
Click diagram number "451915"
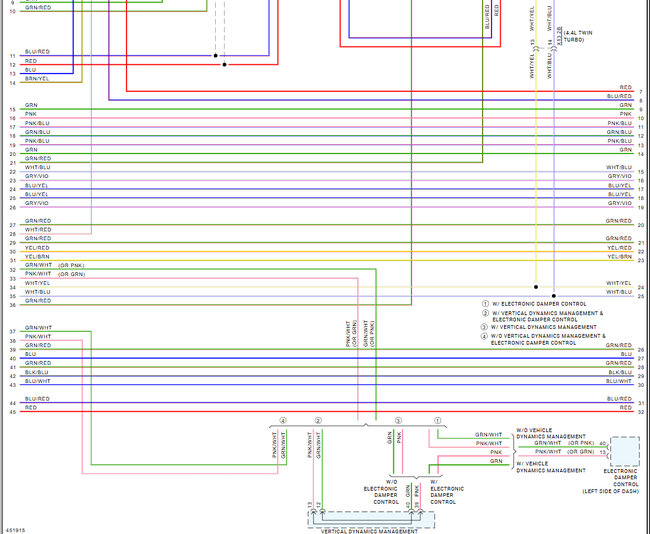pos(15,530)
